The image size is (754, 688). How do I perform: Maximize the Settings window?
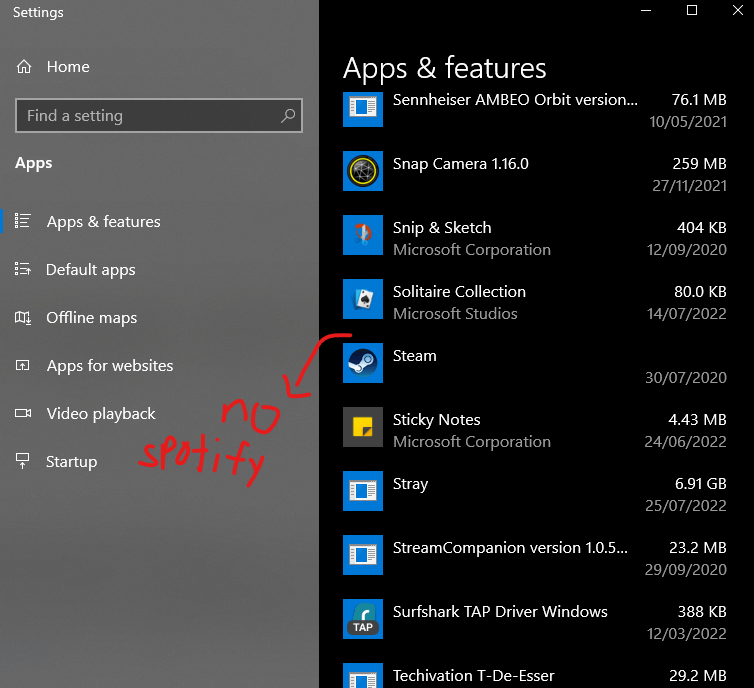click(x=691, y=11)
